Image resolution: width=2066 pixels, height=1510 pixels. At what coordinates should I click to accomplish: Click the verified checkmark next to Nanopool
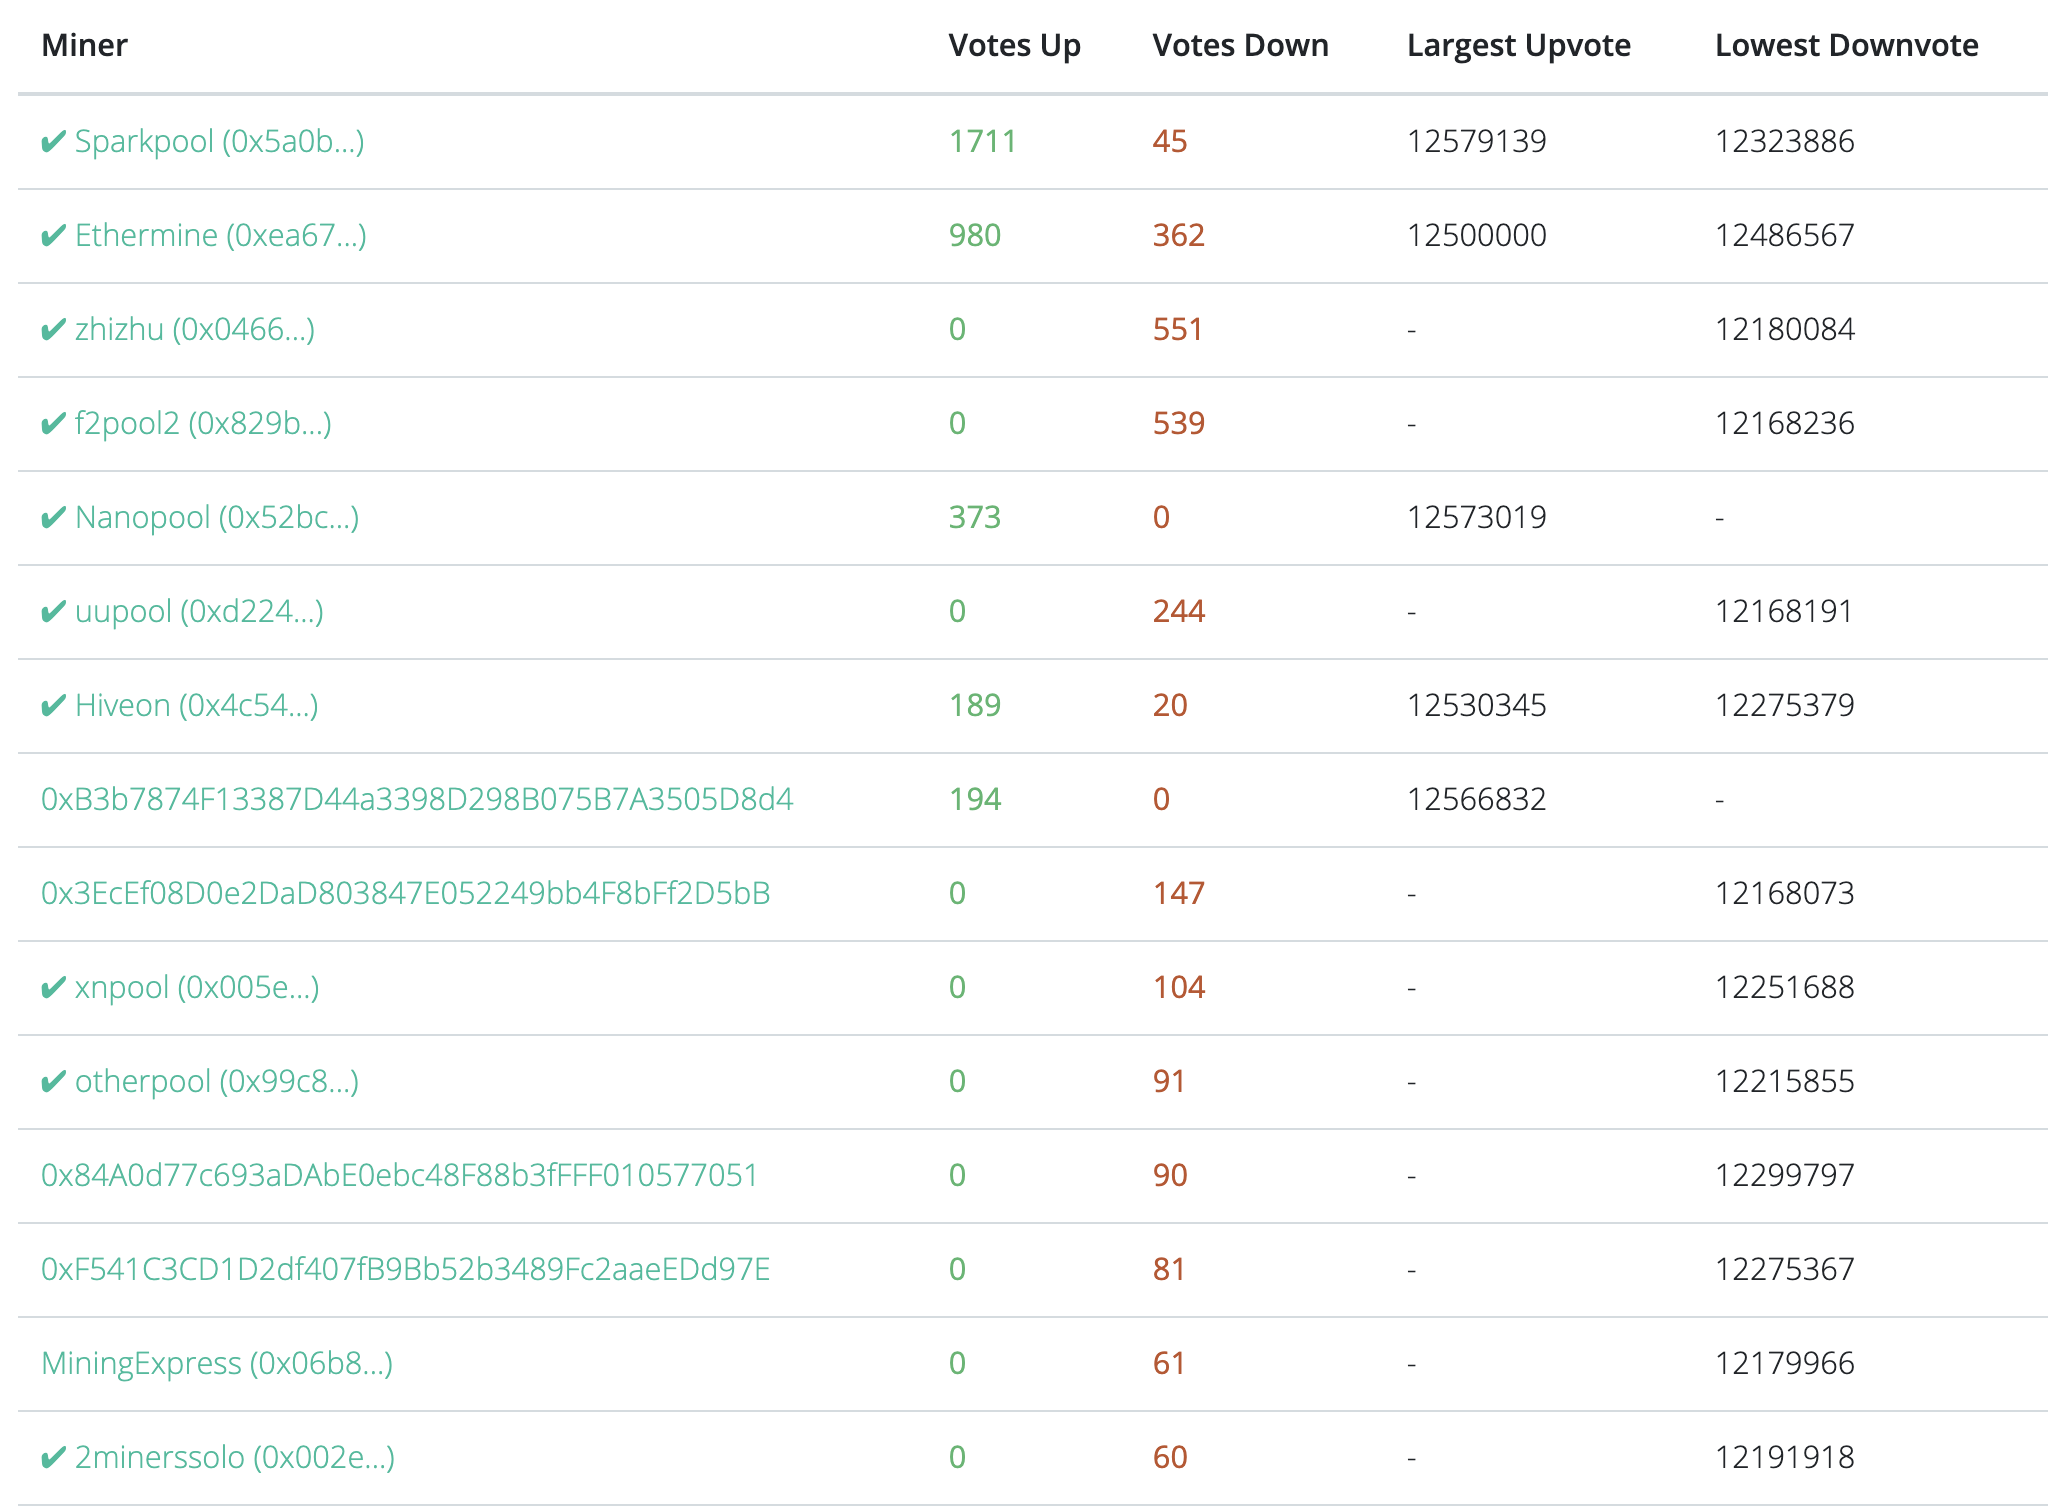[x=54, y=519]
